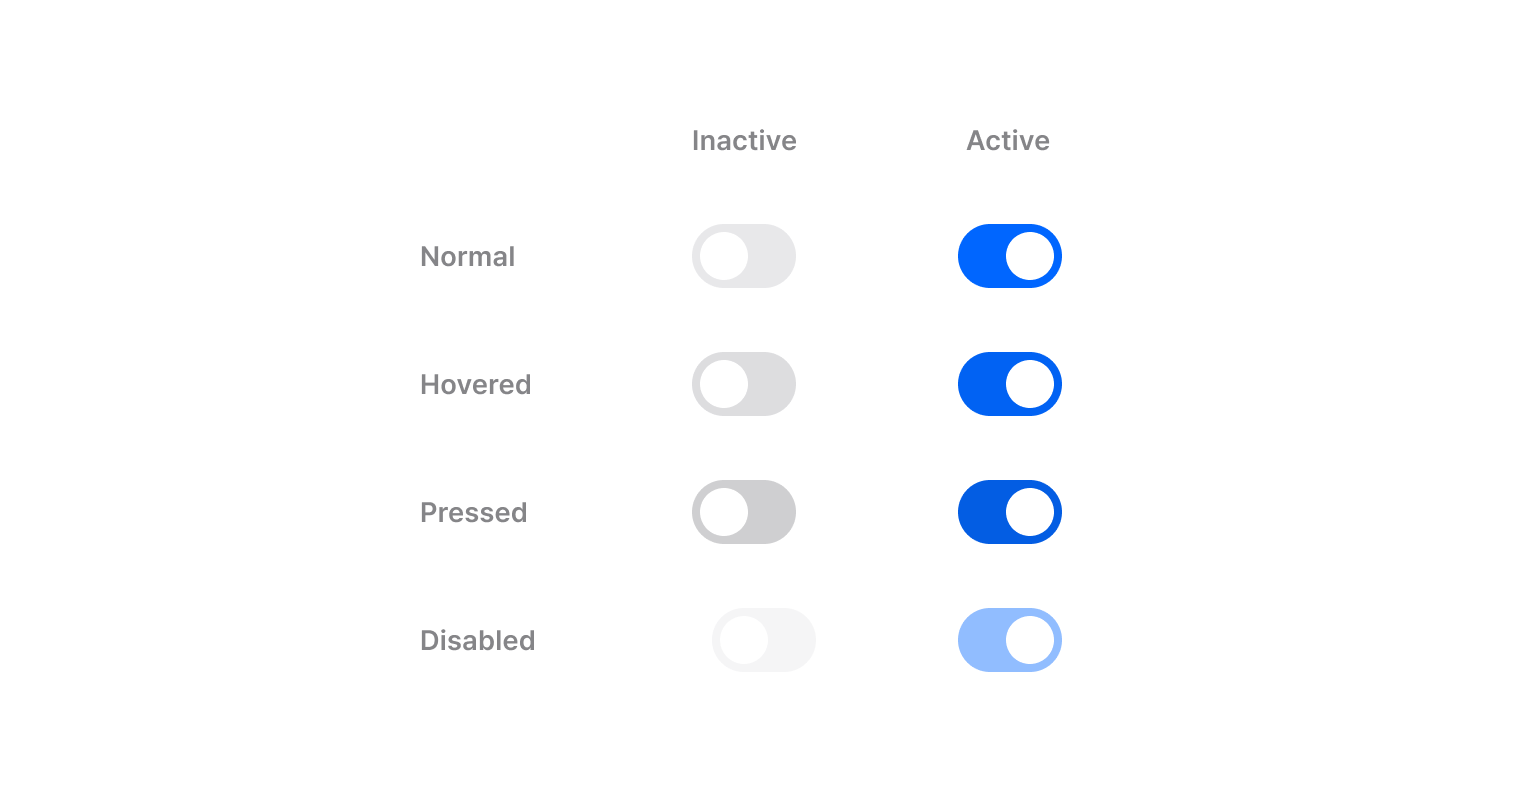The width and height of the screenshot is (1520, 812).
Task: Click the knob of Pressed inactive toggle
Action: 724,512
